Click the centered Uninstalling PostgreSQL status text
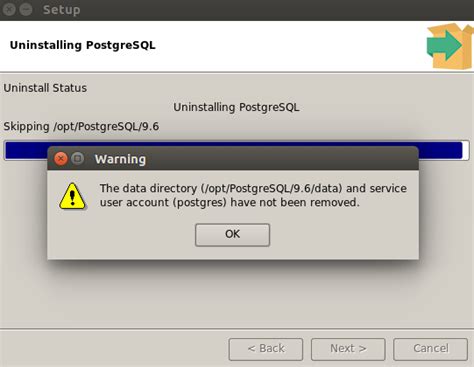 click(x=236, y=107)
